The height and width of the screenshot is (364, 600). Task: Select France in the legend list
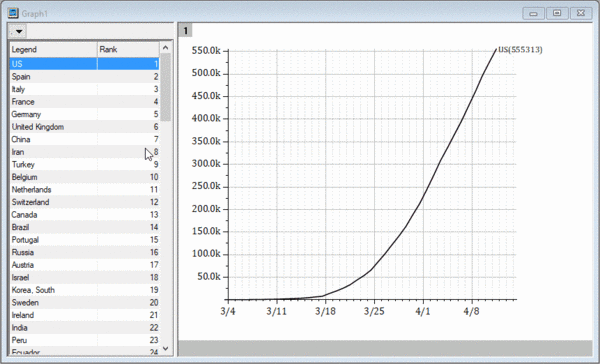click(85, 102)
